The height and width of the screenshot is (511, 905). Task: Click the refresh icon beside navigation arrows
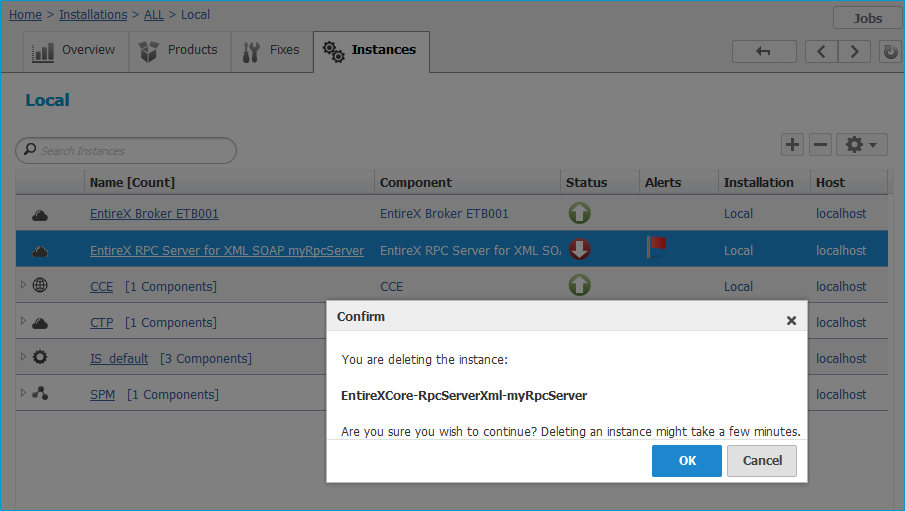890,52
